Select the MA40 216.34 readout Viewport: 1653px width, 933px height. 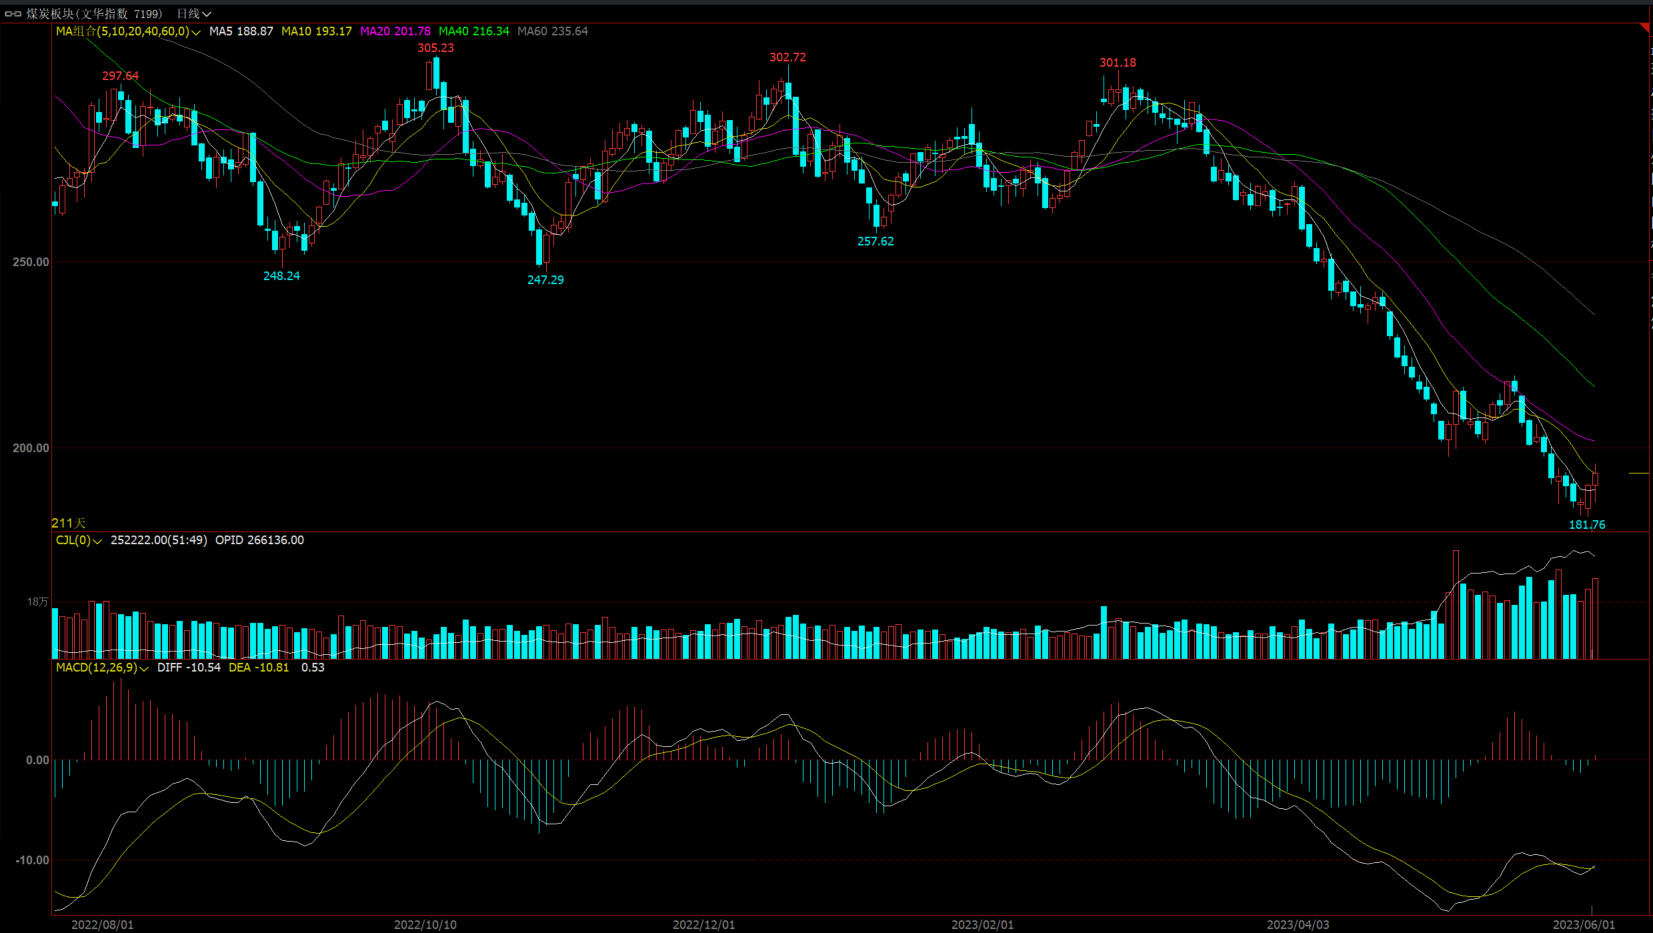474,32
